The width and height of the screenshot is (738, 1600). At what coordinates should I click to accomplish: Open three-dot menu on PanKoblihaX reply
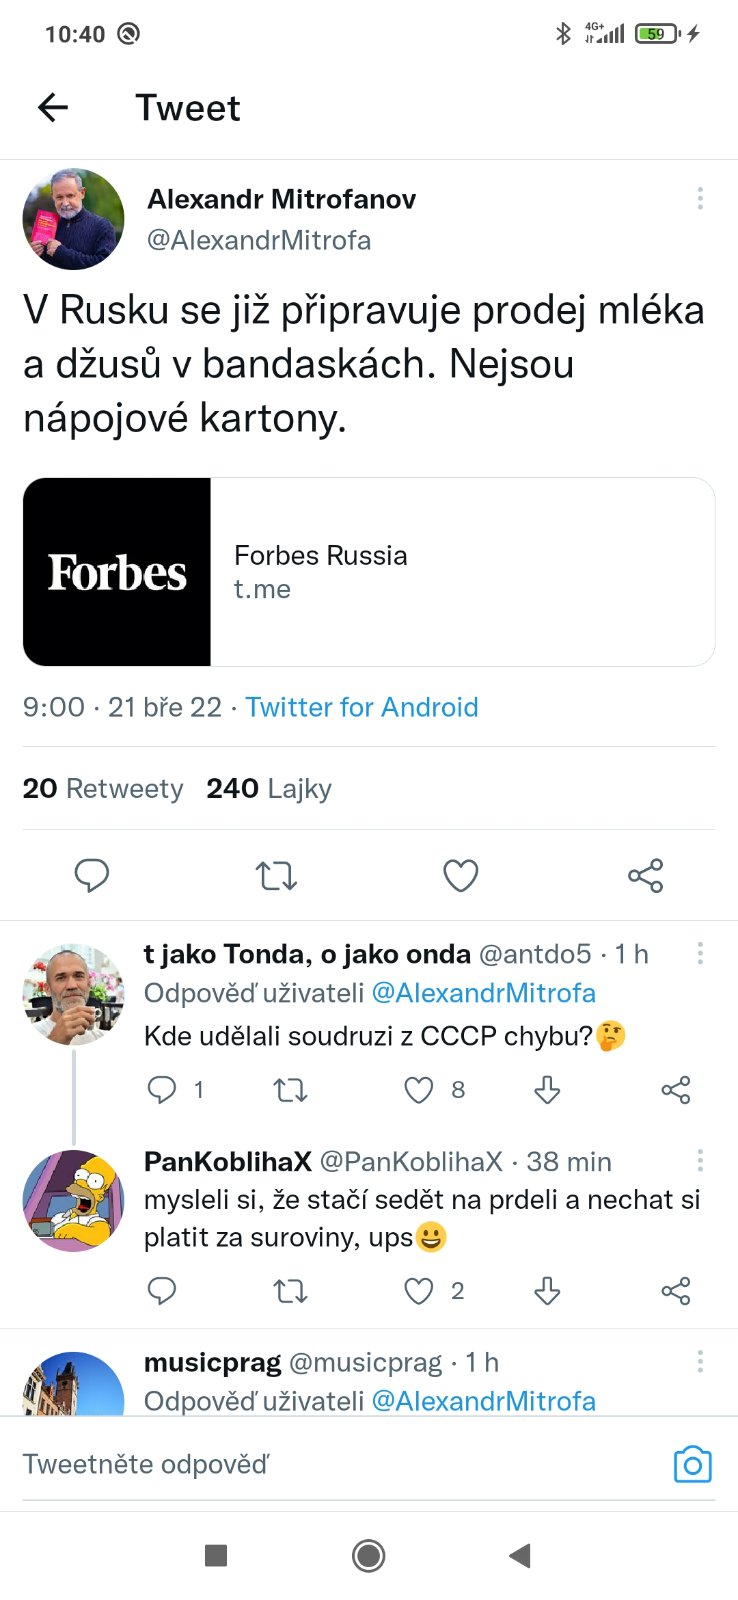(700, 1160)
